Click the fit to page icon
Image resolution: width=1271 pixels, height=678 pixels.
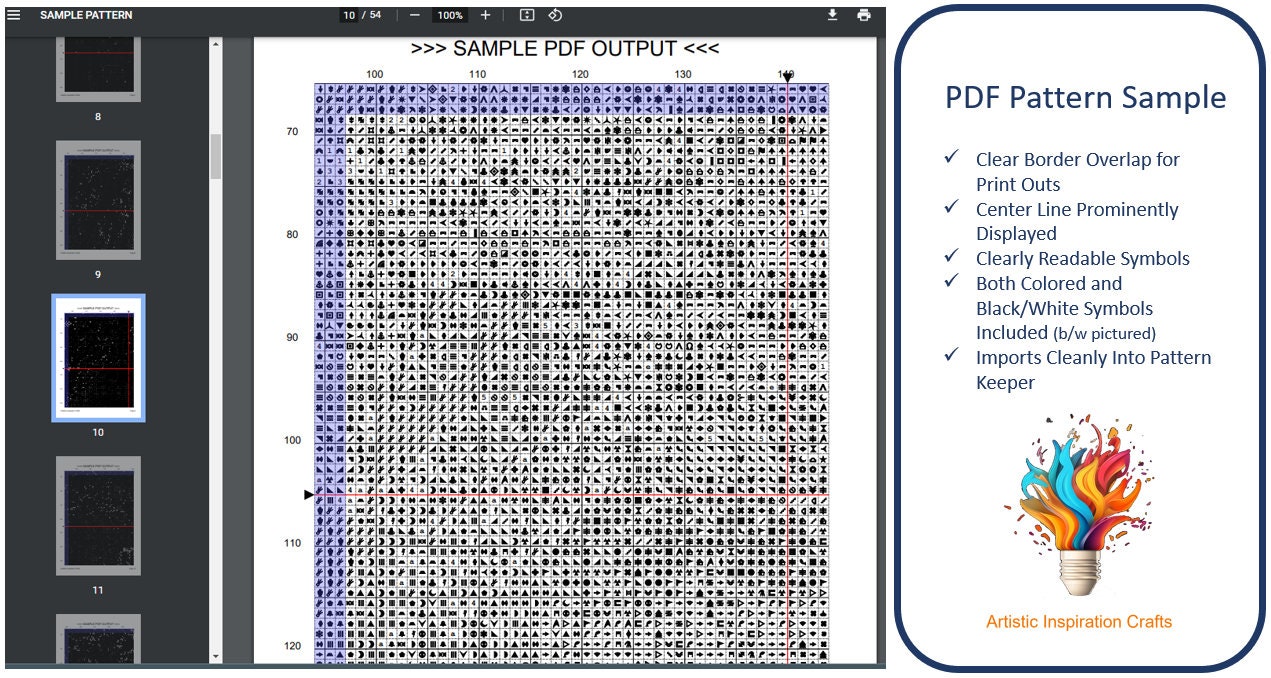tap(527, 15)
